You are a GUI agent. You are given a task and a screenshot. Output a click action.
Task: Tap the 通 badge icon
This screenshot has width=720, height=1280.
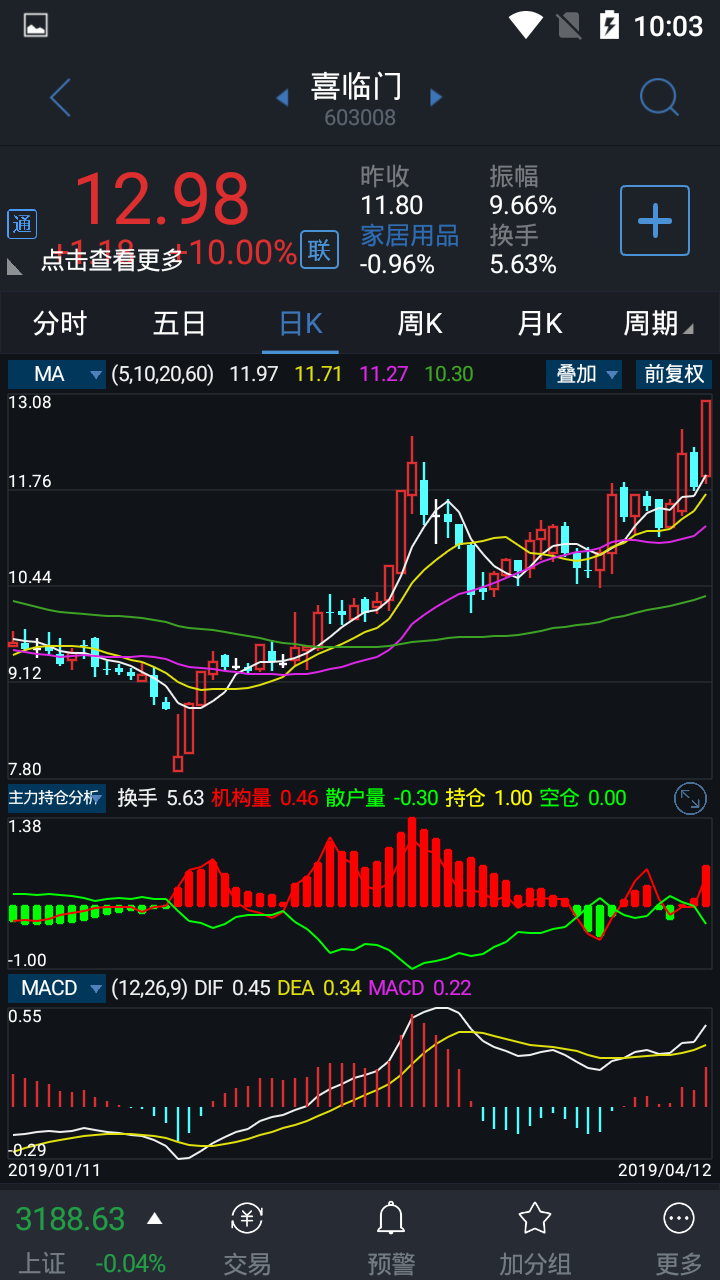[22, 224]
